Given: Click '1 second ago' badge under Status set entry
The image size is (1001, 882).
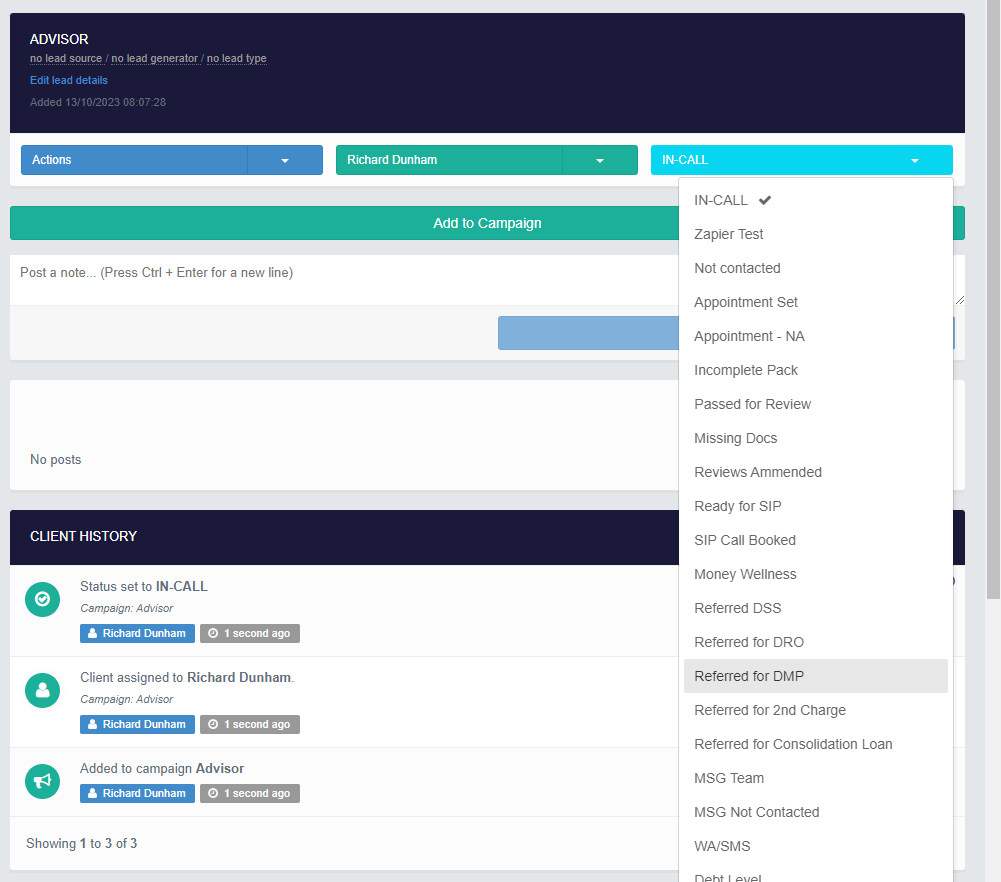Looking at the screenshot, I should 250,633.
